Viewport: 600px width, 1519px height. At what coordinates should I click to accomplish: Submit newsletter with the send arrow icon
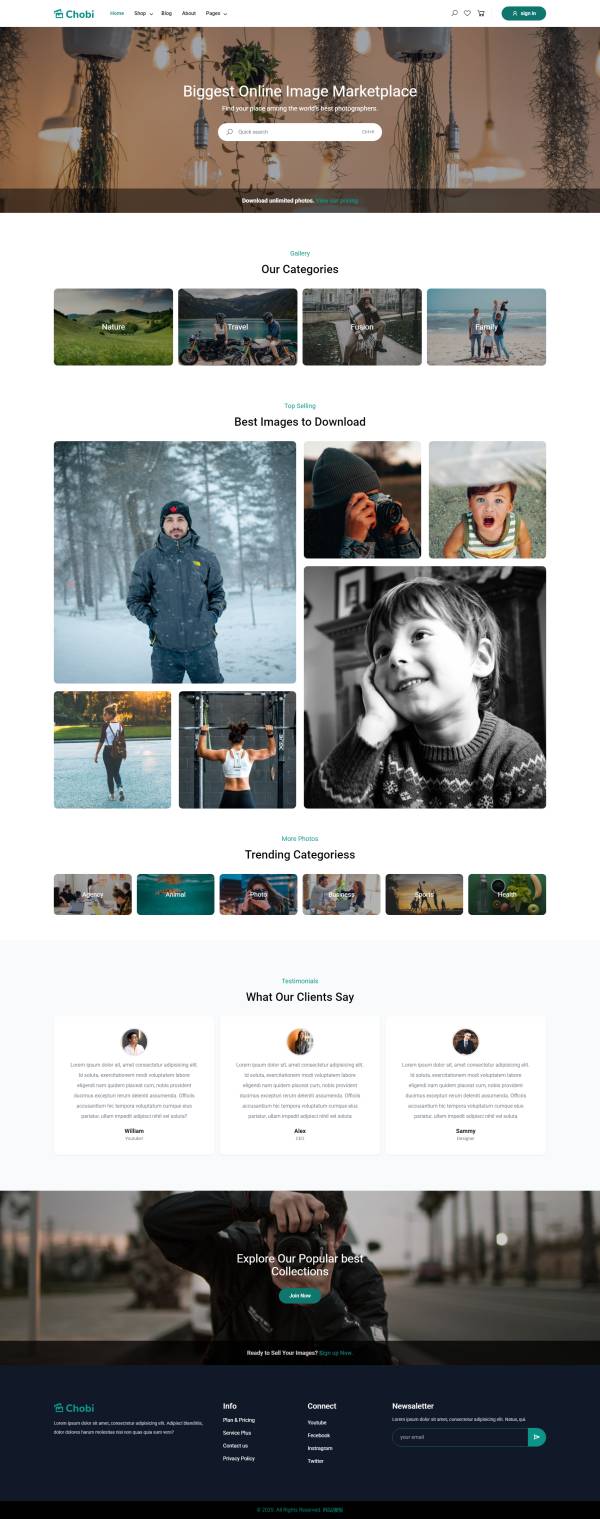coord(537,1437)
